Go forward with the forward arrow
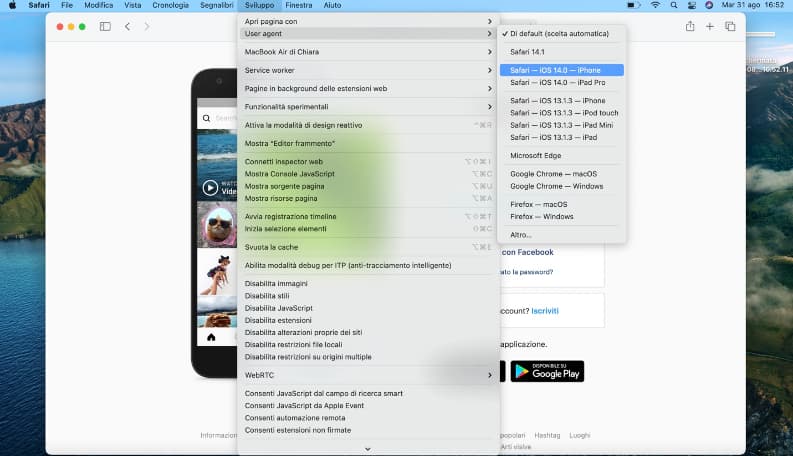The width and height of the screenshot is (793, 456). (147, 26)
